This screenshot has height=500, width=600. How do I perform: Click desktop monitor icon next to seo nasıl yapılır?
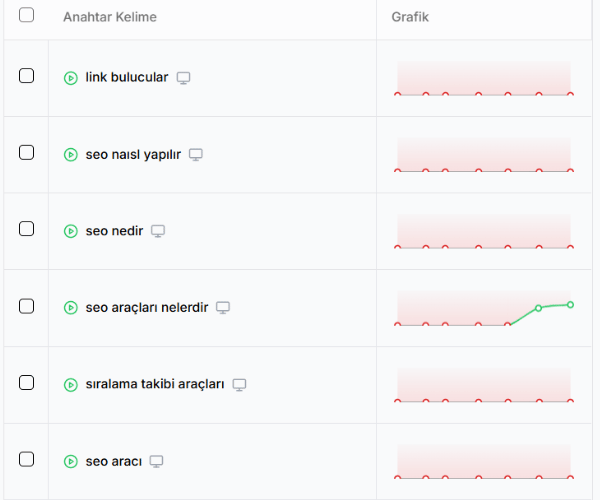click(x=196, y=154)
